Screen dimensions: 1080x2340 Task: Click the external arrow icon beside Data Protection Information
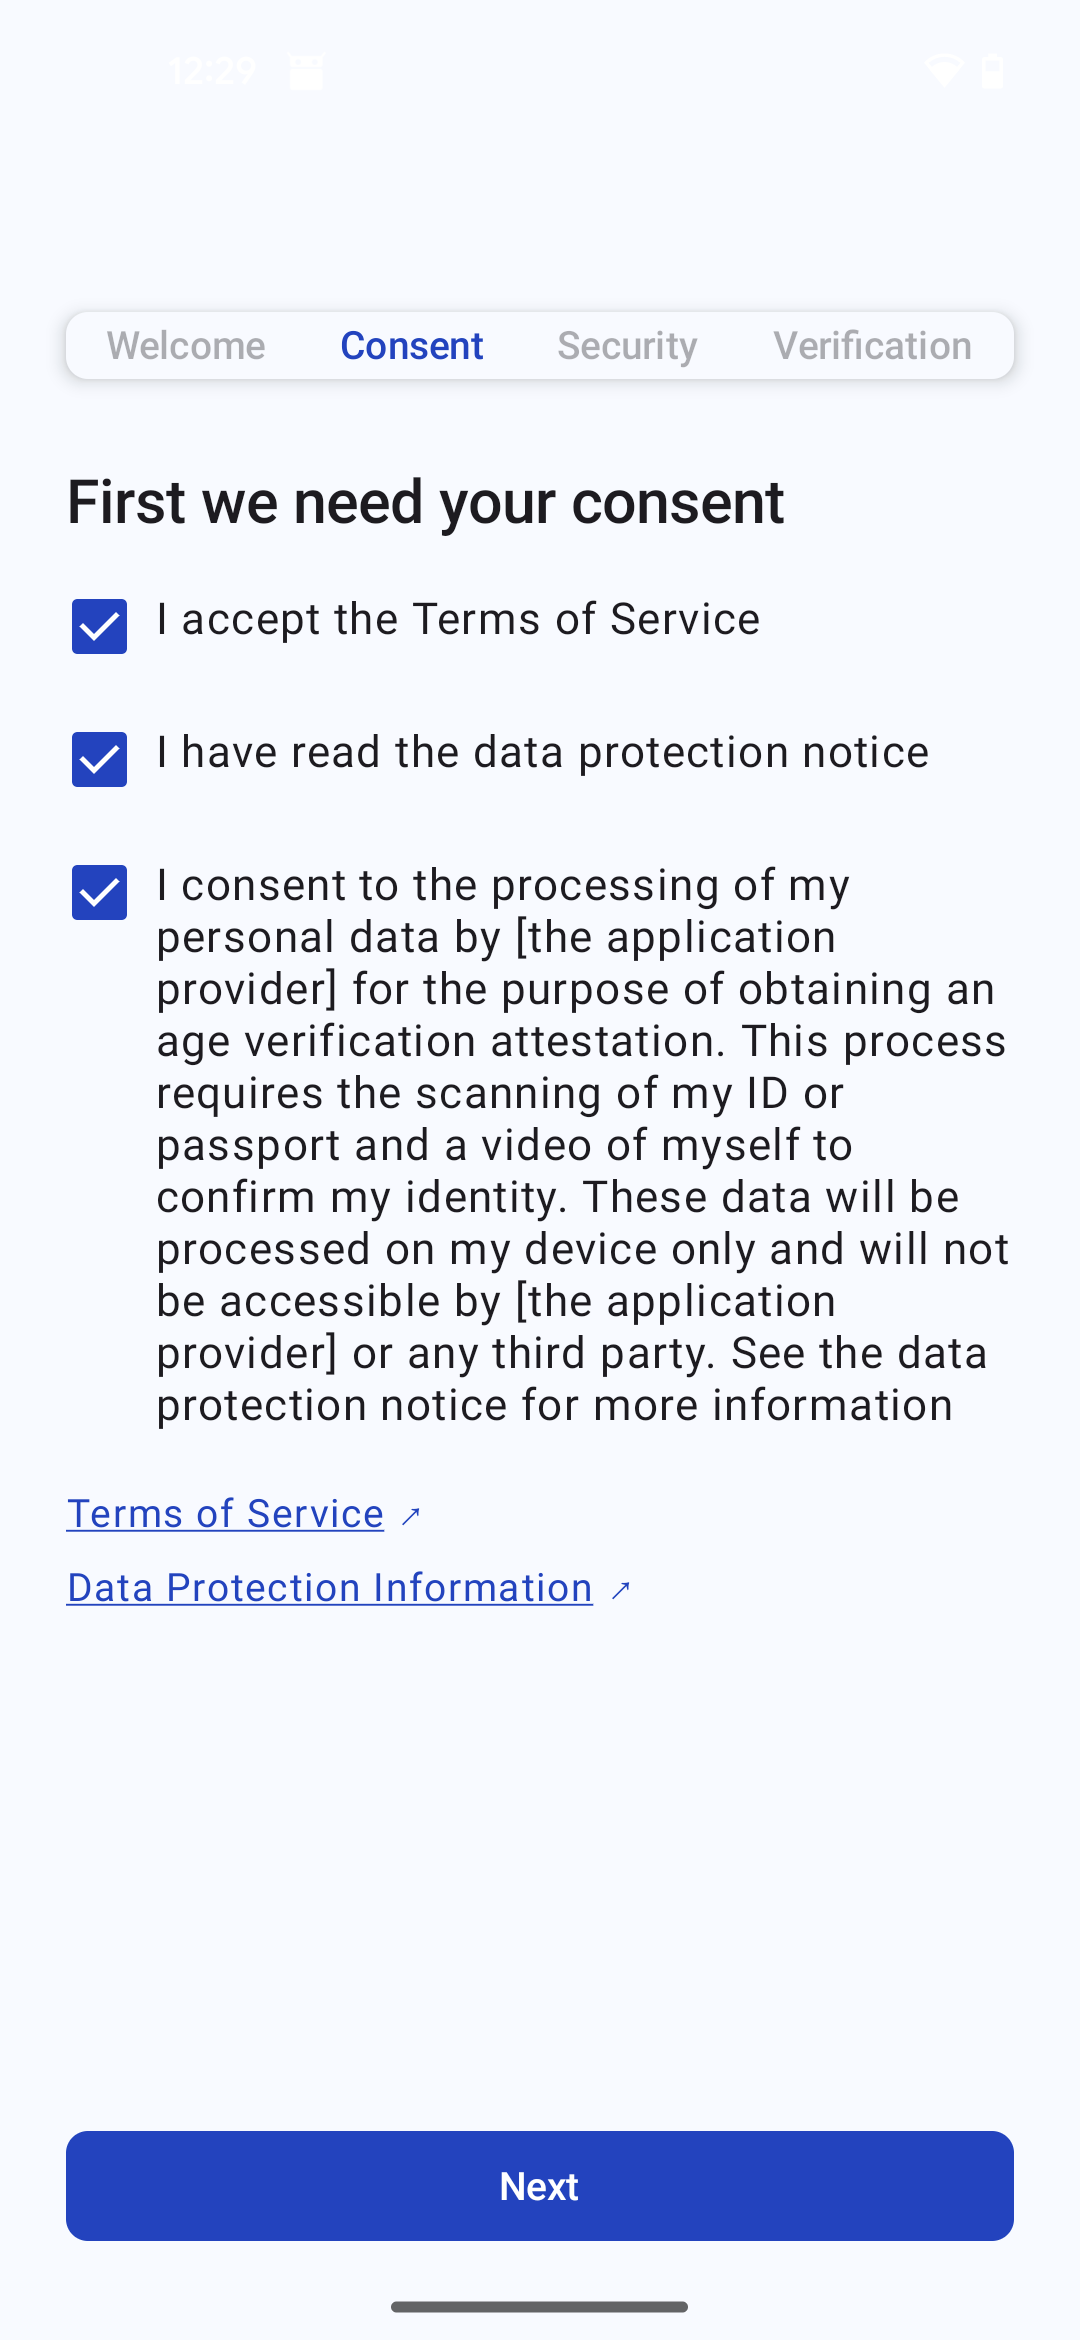pyautogui.click(x=620, y=1590)
